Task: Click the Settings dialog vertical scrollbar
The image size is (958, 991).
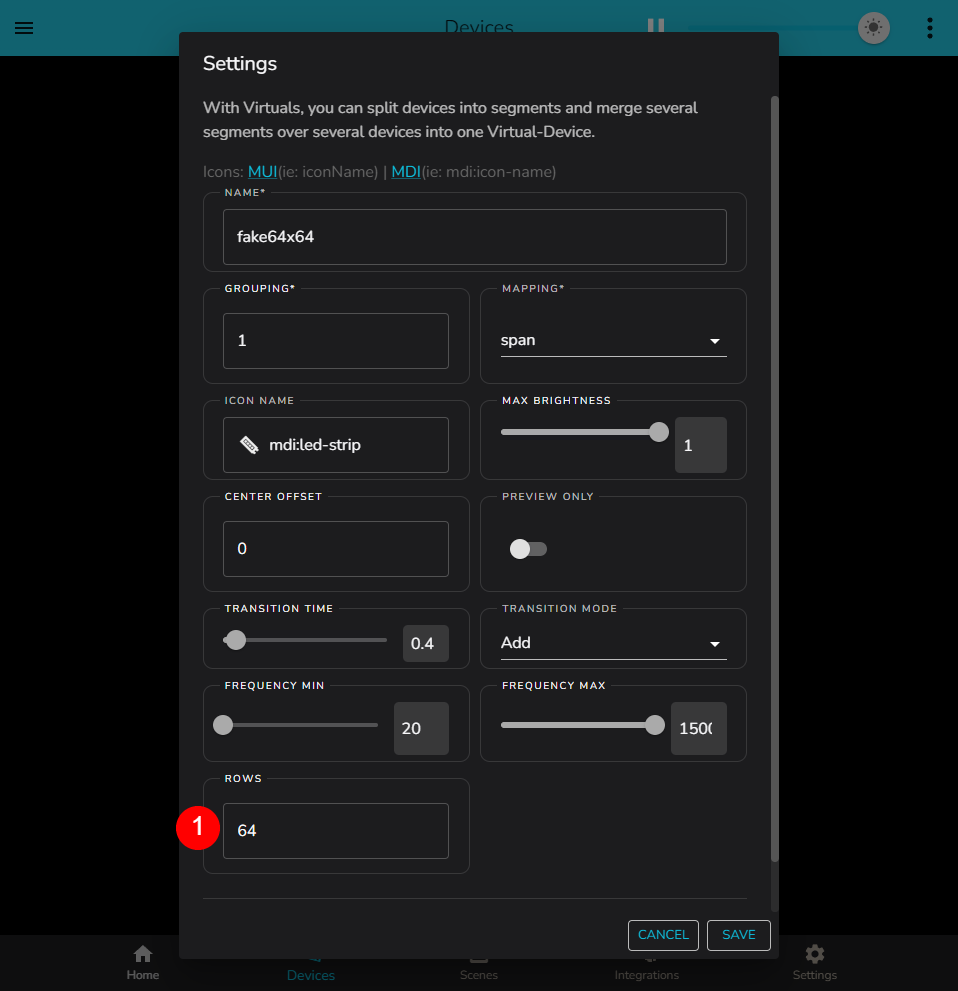Action: pos(775,478)
